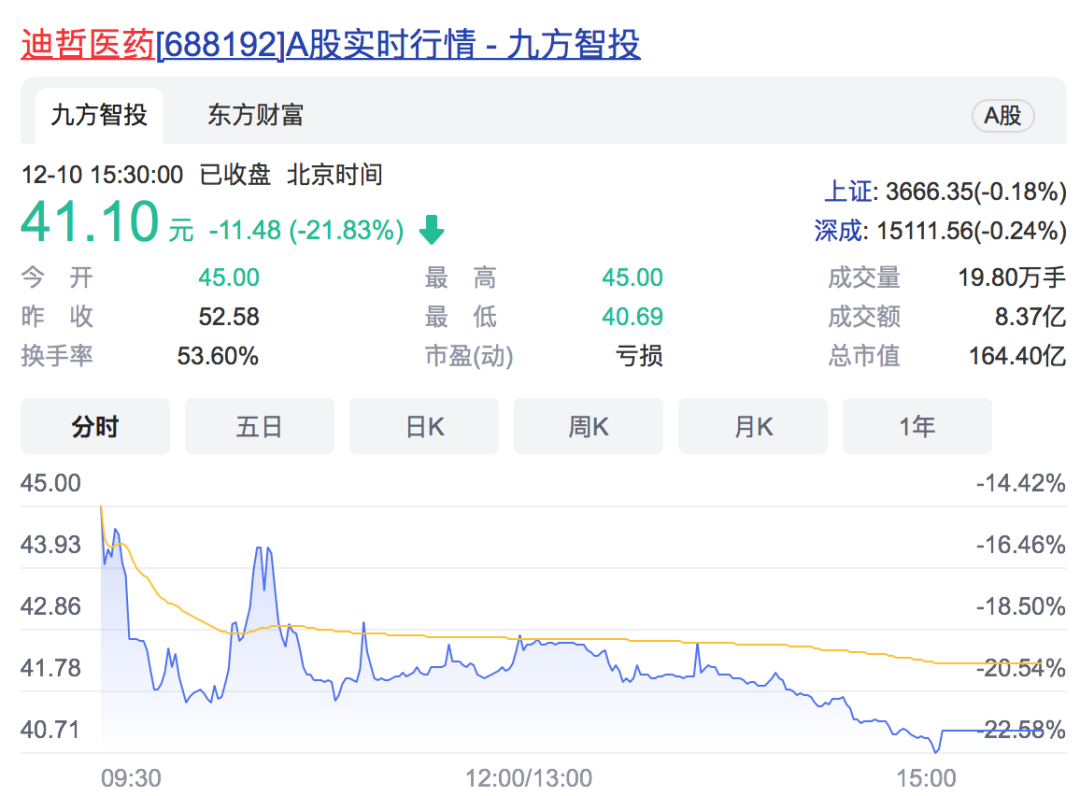Click the A股 market badge
This screenshot has width=1080, height=796.
(1003, 115)
